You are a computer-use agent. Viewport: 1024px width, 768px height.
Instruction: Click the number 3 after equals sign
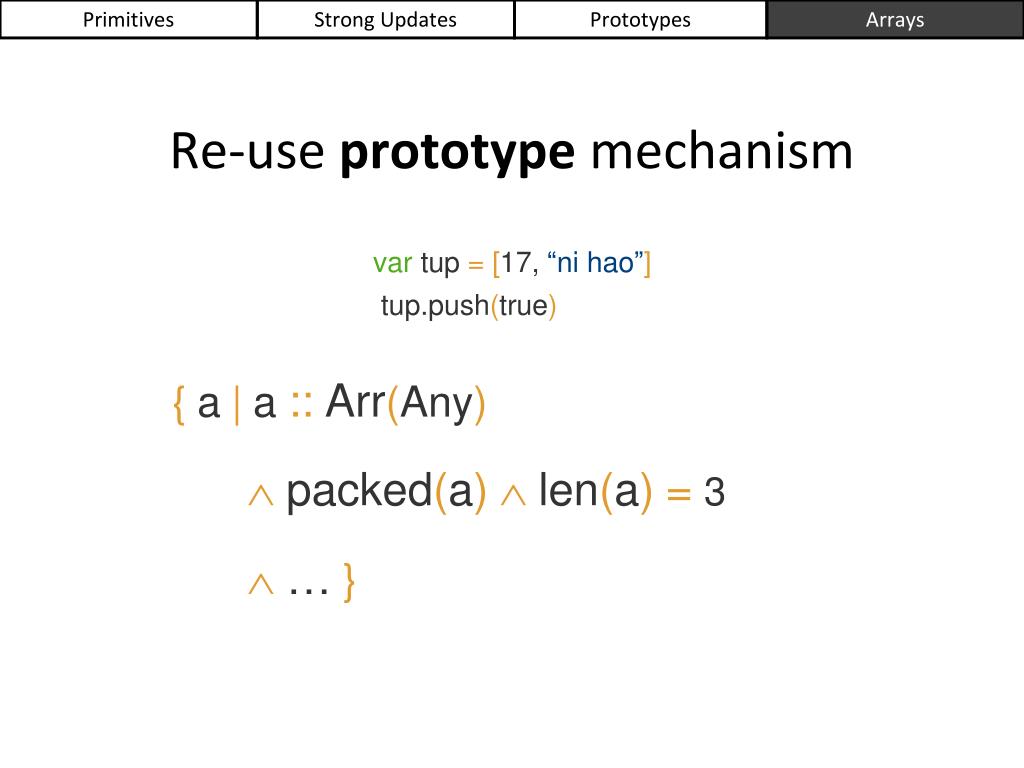tap(714, 492)
